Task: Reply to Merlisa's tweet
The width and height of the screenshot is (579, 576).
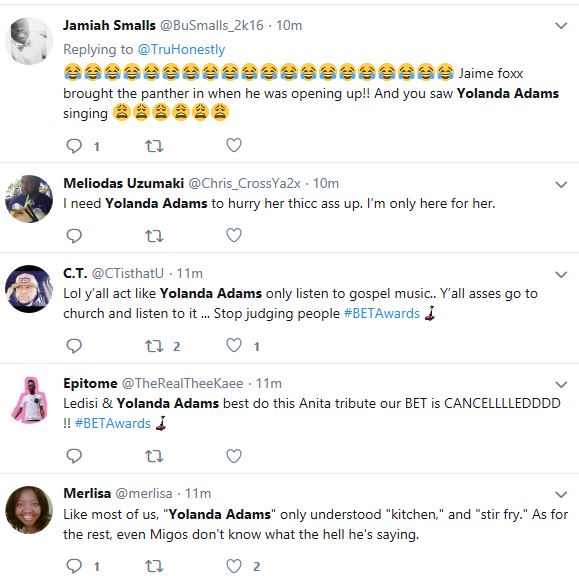Action: click(74, 566)
